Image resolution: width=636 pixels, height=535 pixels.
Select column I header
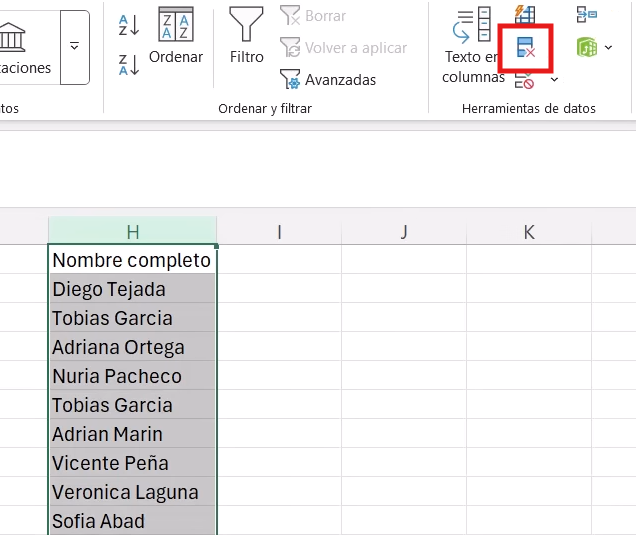coord(279,231)
